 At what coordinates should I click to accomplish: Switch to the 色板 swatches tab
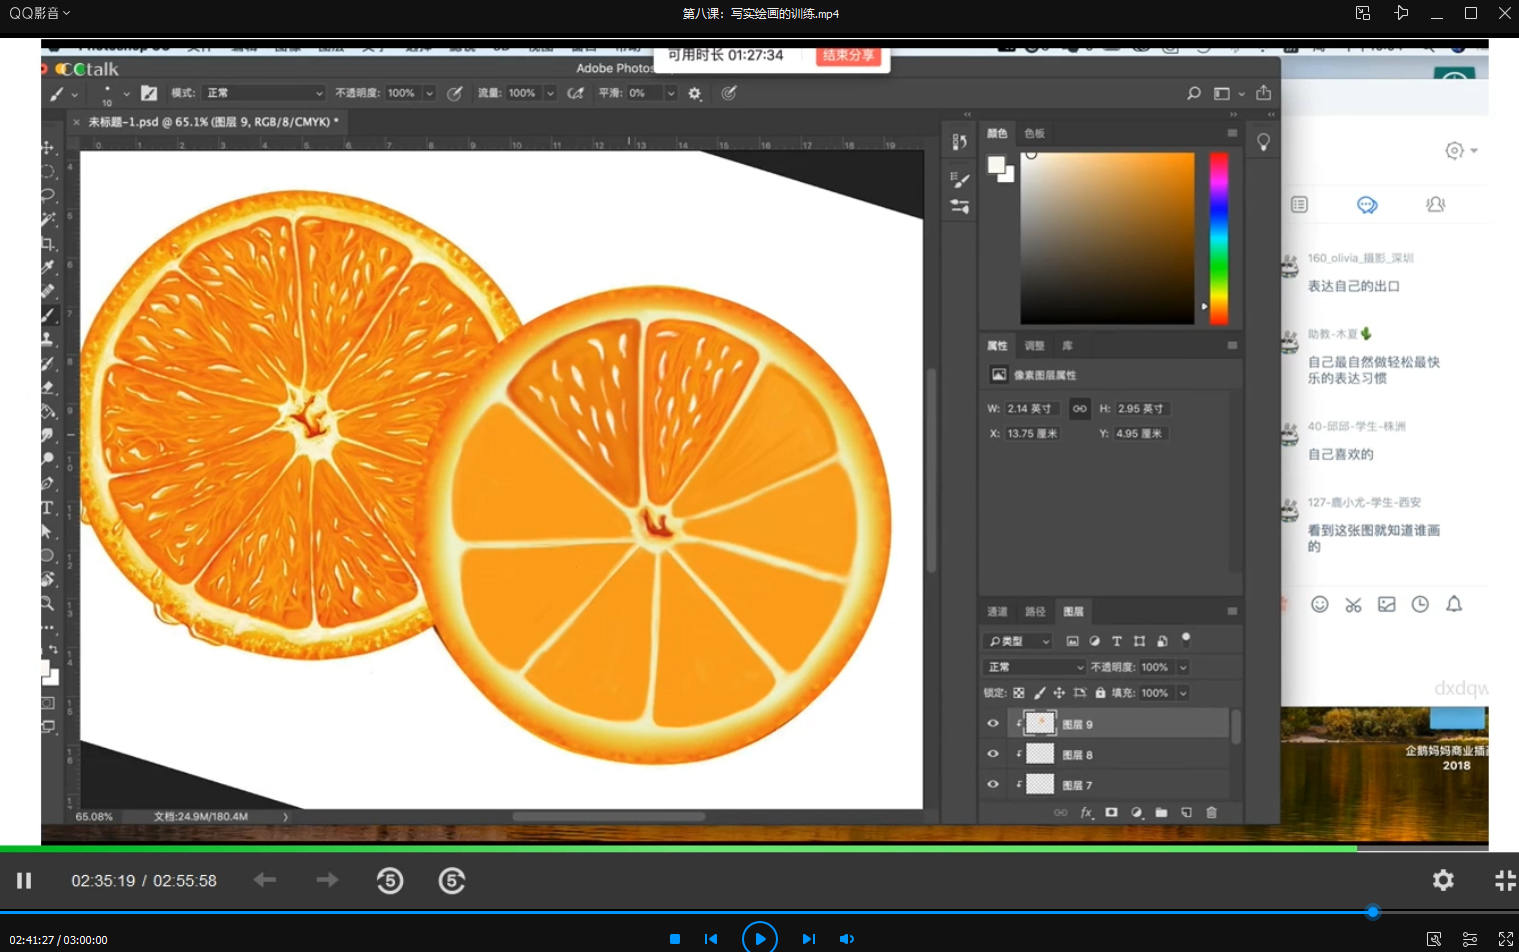[1034, 134]
